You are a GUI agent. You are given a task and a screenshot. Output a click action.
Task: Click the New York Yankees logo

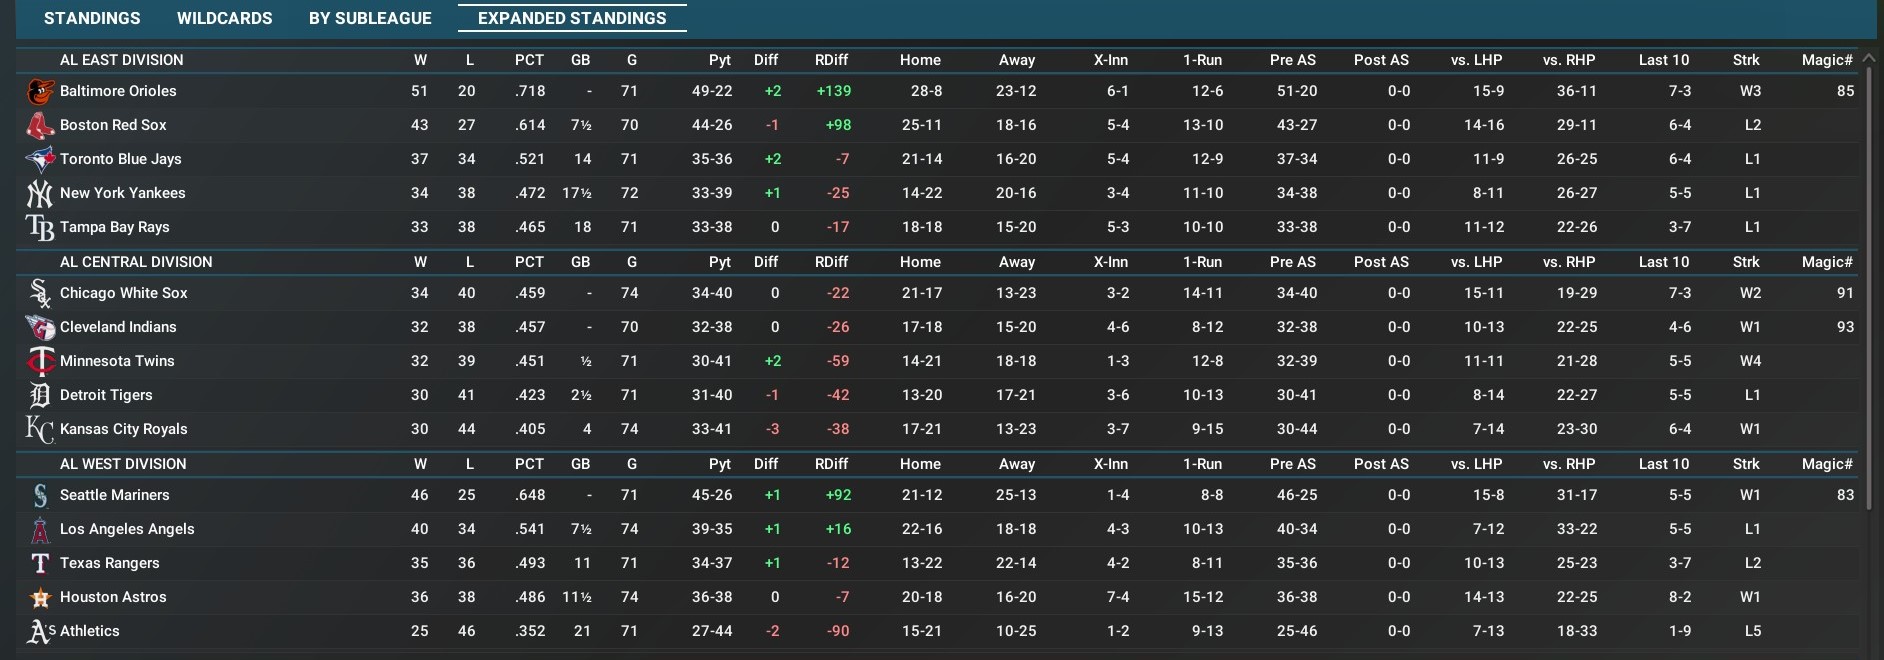(x=40, y=193)
